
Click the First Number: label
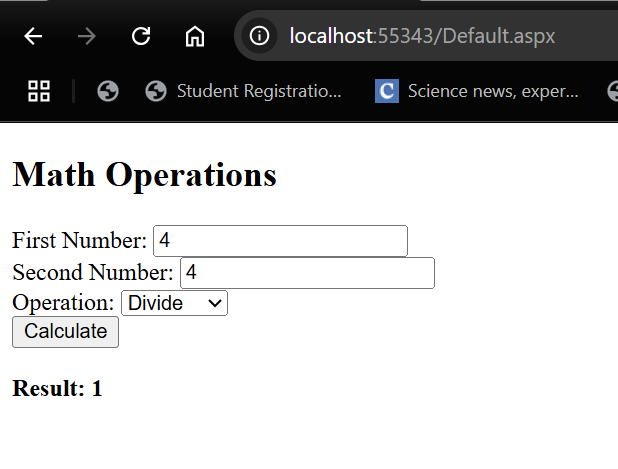coord(79,240)
